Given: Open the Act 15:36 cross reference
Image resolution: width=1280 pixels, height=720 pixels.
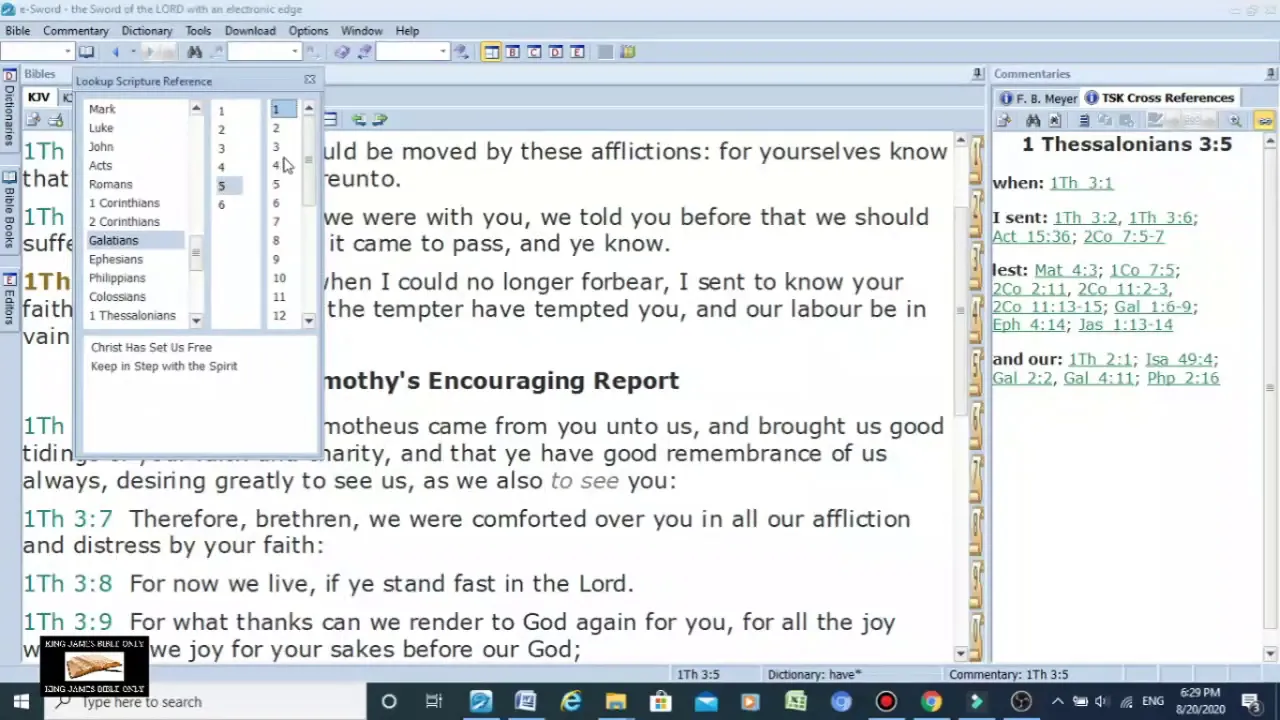Looking at the screenshot, I should point(1031,236).
